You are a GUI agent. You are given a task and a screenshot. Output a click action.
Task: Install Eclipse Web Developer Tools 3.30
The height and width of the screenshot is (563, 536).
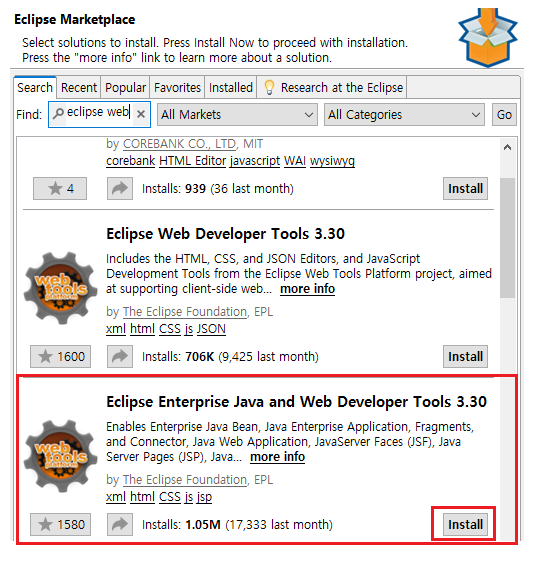click(x=465, y=356)
